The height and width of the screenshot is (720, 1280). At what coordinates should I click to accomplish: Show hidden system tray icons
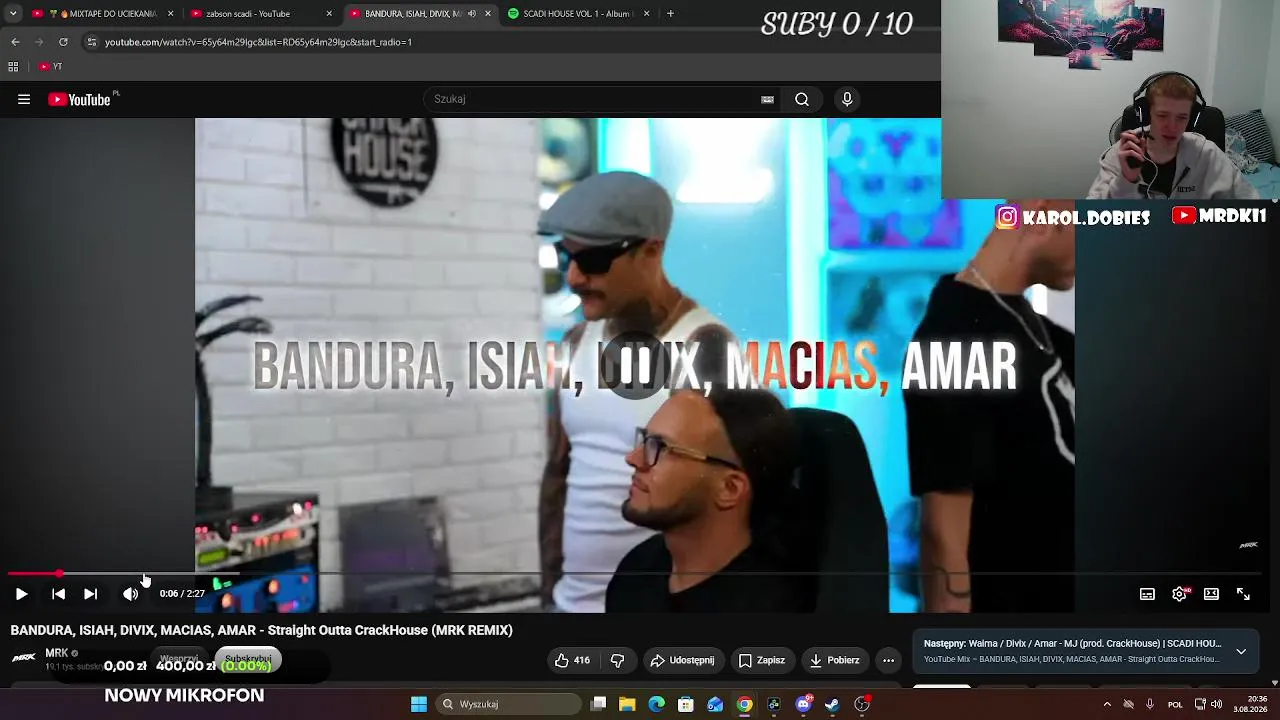[x=1107, y=704]
